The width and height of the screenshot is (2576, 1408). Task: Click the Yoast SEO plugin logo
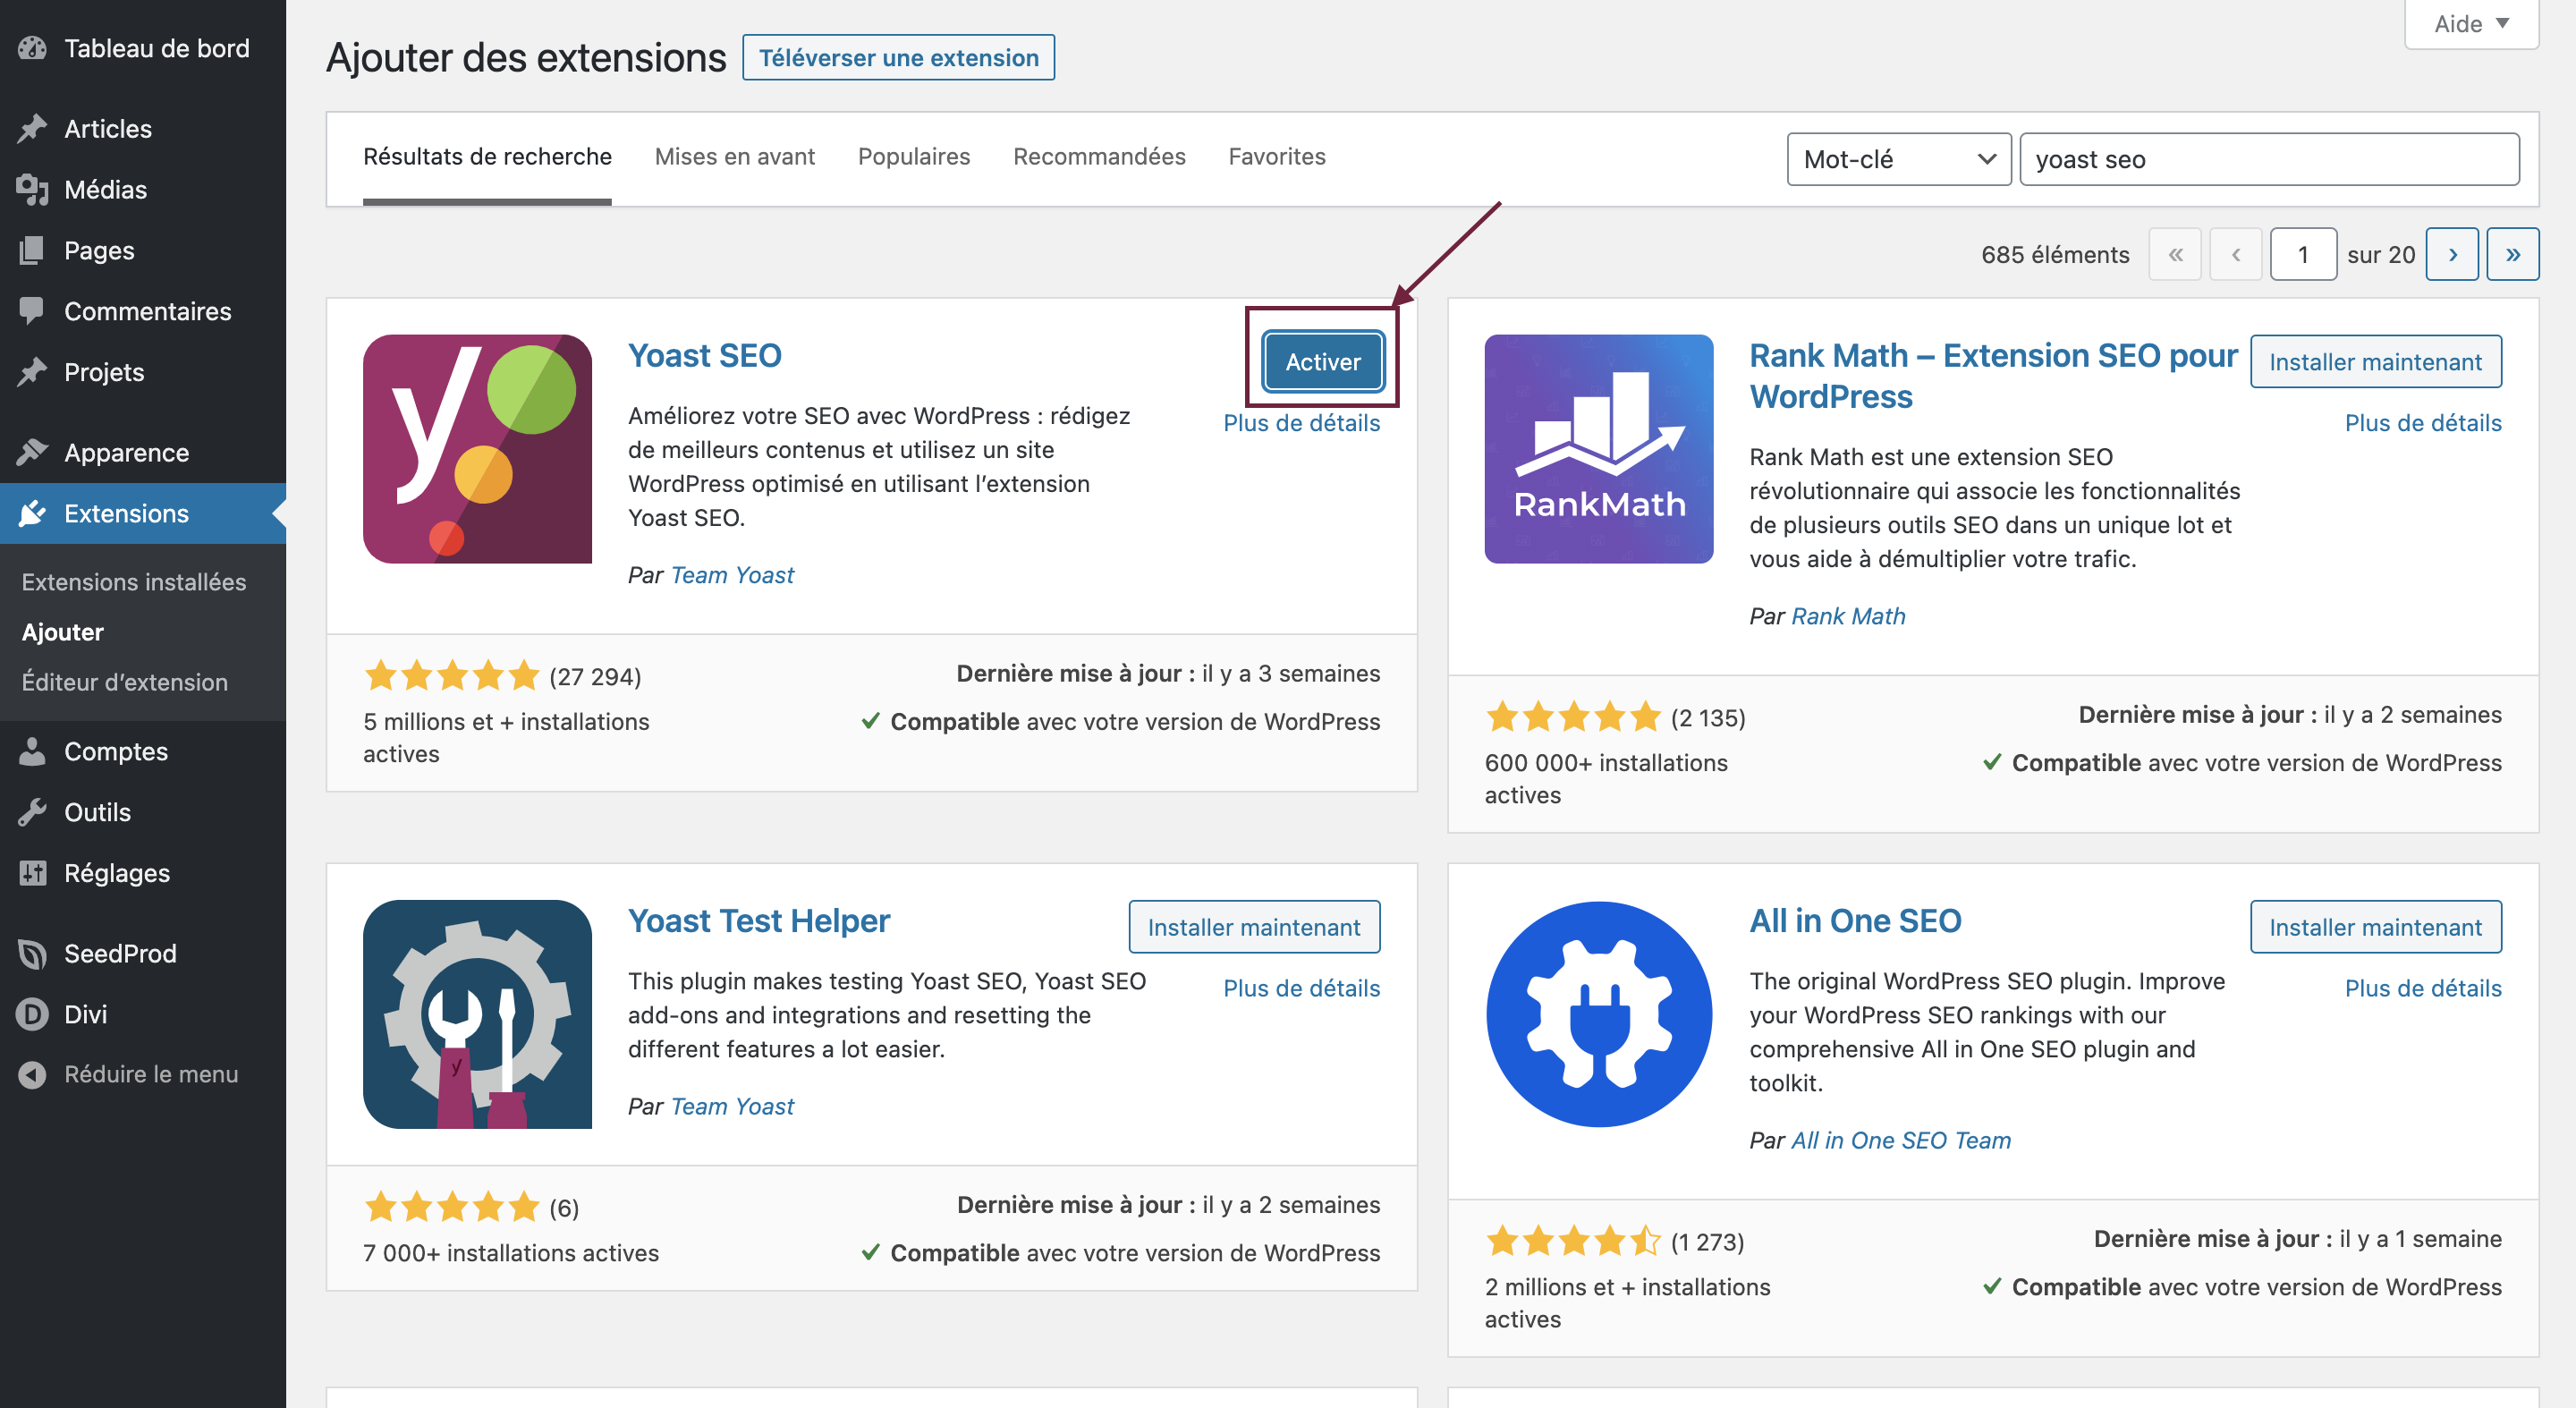tap(477, 449)
